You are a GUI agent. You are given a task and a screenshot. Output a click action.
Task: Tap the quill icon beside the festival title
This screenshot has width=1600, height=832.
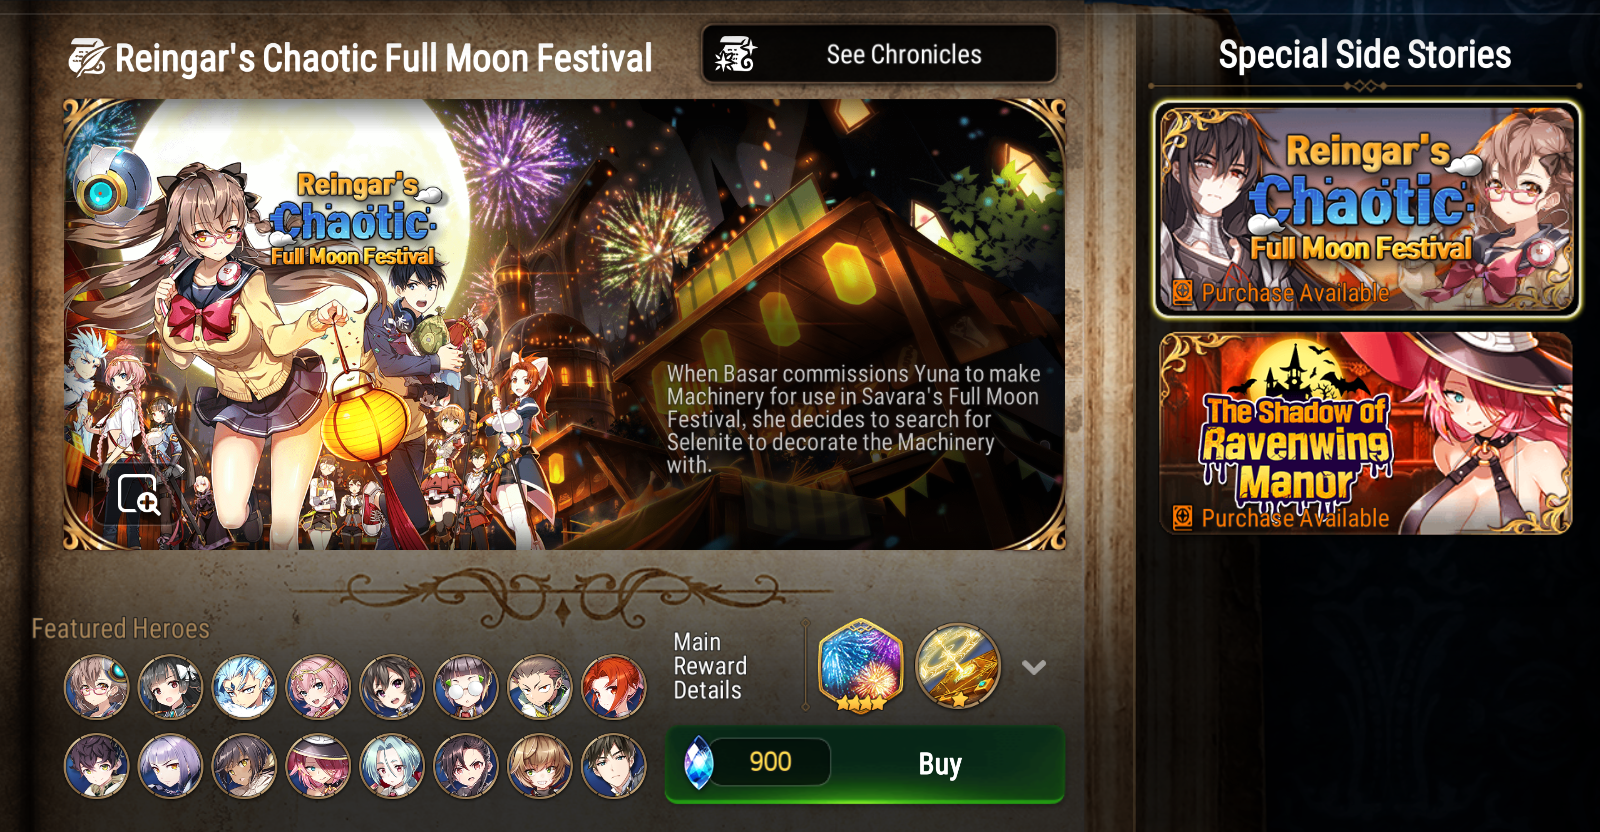pos(87,58)
